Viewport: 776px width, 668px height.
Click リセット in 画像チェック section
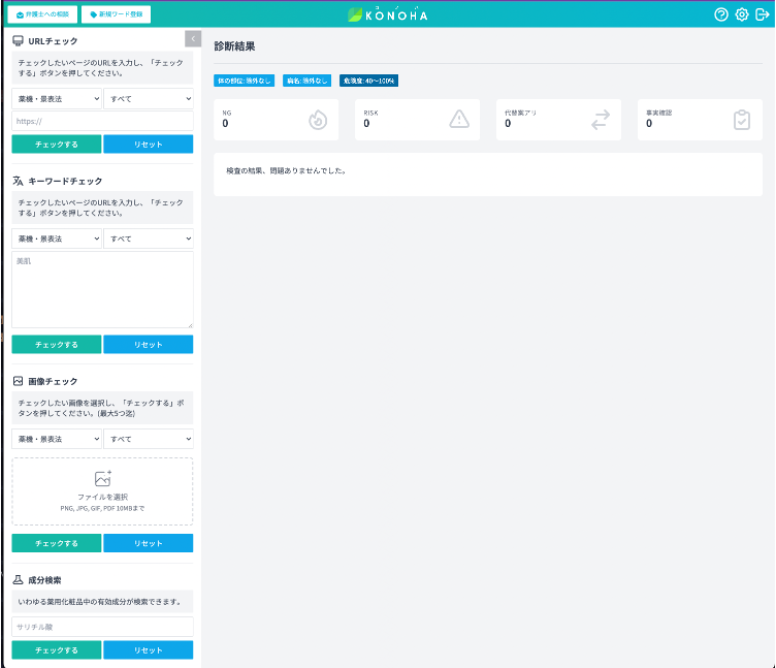point(148,543)
